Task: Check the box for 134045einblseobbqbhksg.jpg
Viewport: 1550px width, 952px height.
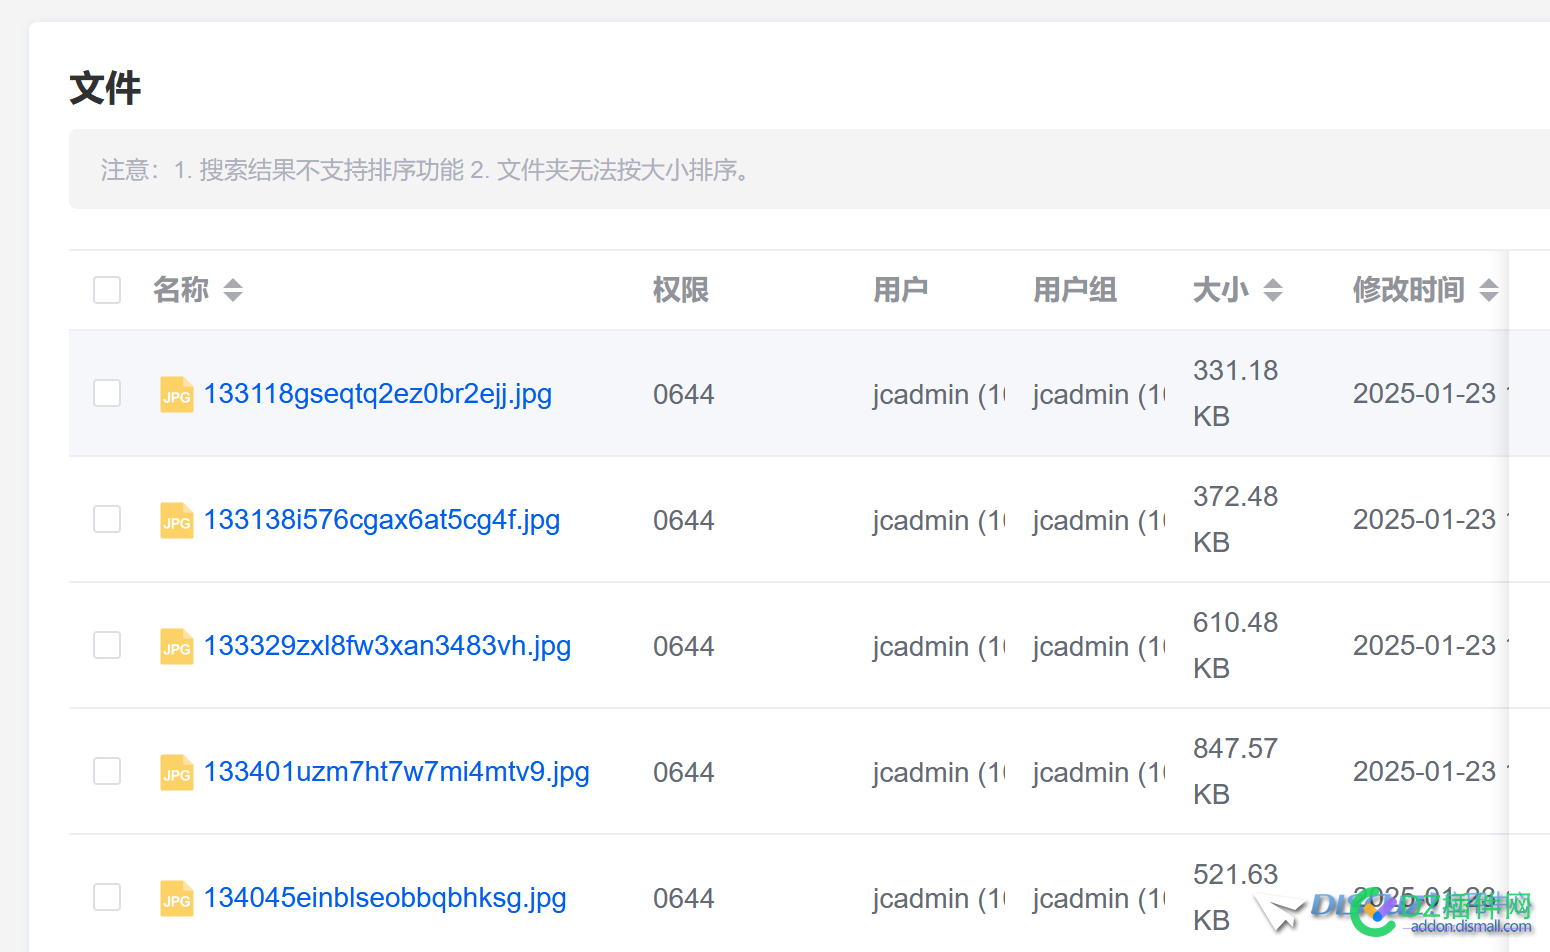Action: (107, 897)
